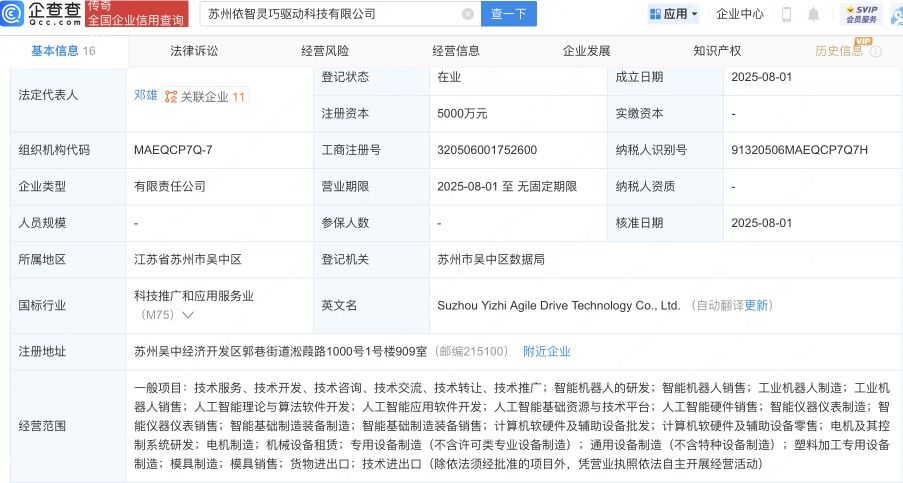Expand the 国标行业 M75 chevron

tap(188, 315)
